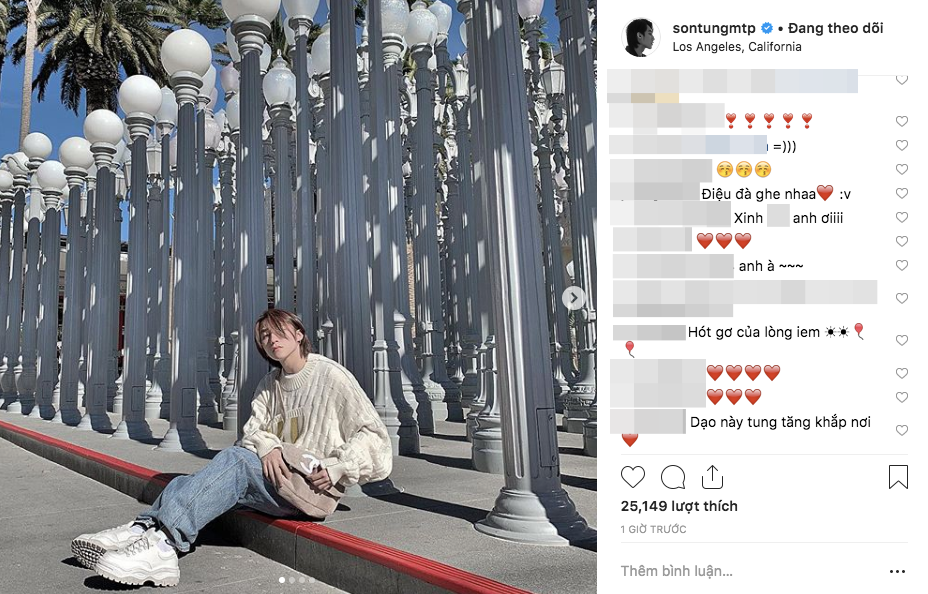The height and width of the screenshot is (594, 928).
Task: Open the sontungmtp profile avatar
Action: (x=640, y=37)
